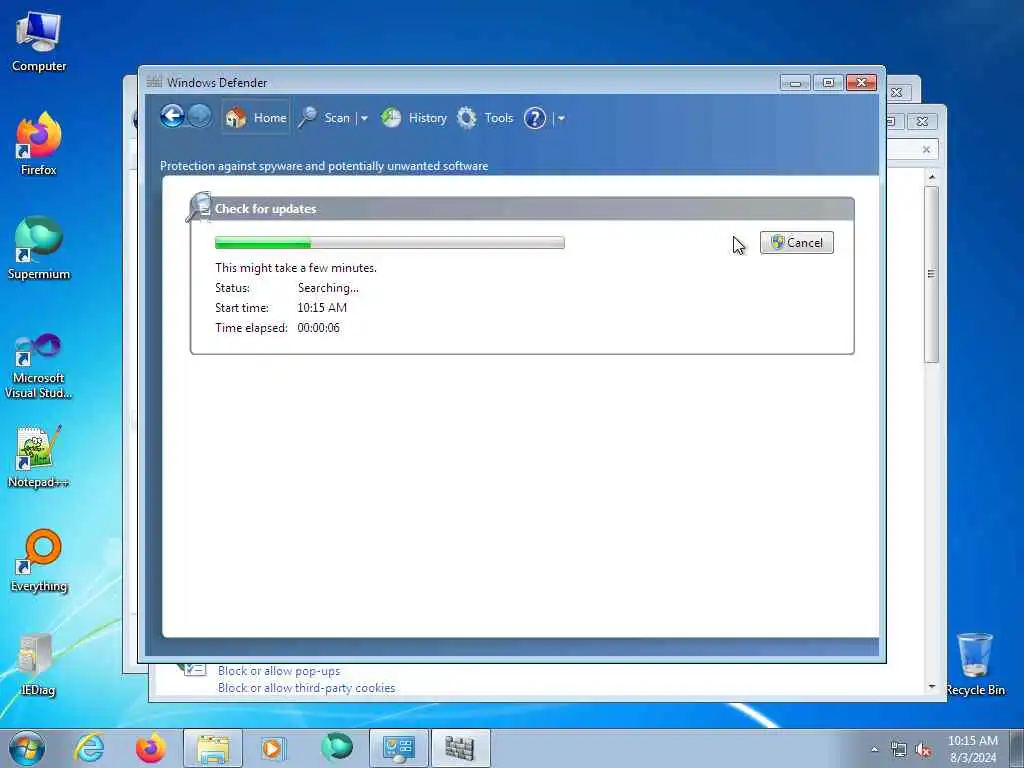
Task: Clear the search box in background window
Action: click(x=926, y=150)
